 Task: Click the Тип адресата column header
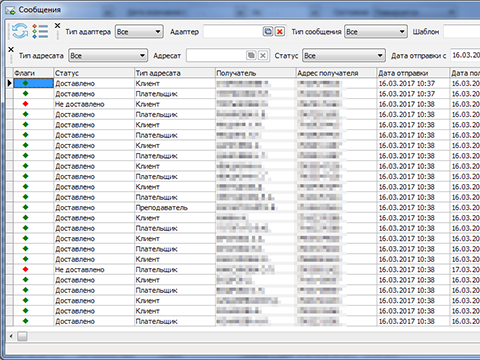[175, 73]
